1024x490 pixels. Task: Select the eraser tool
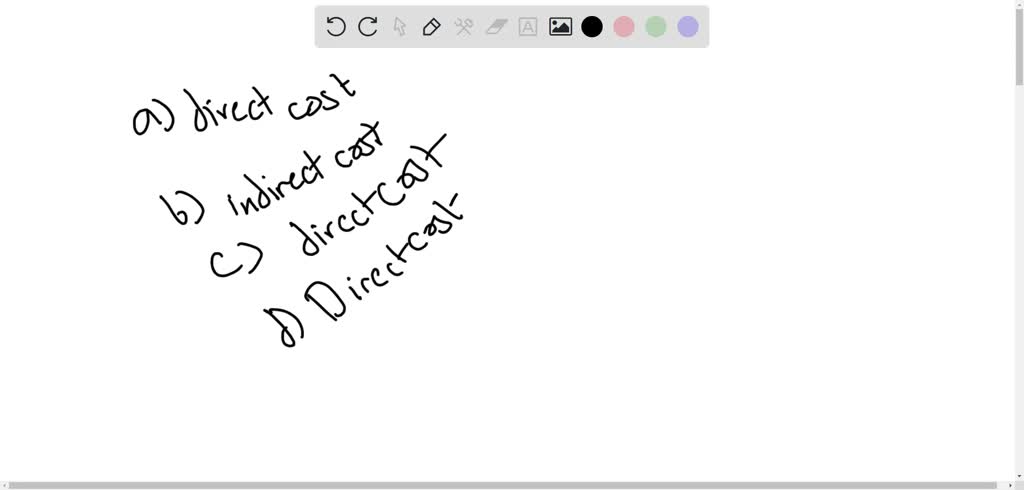(x=496, y=27)
